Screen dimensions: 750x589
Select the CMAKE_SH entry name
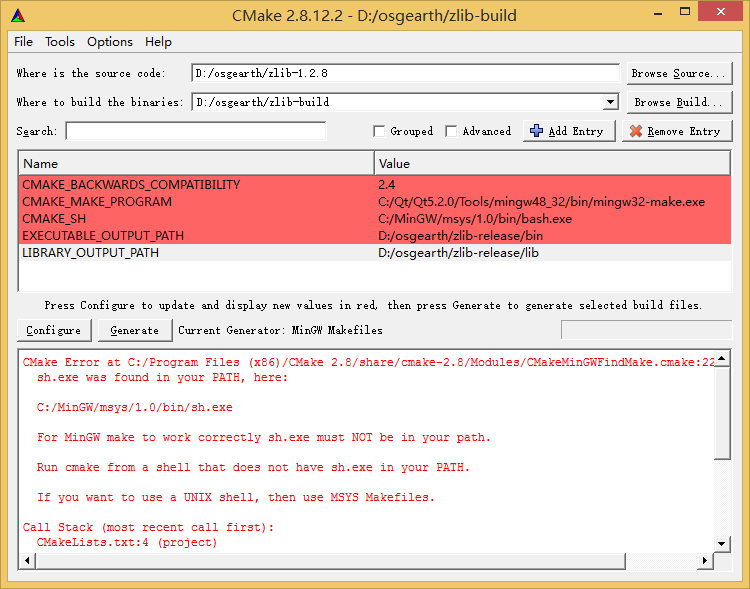point(54,219)
